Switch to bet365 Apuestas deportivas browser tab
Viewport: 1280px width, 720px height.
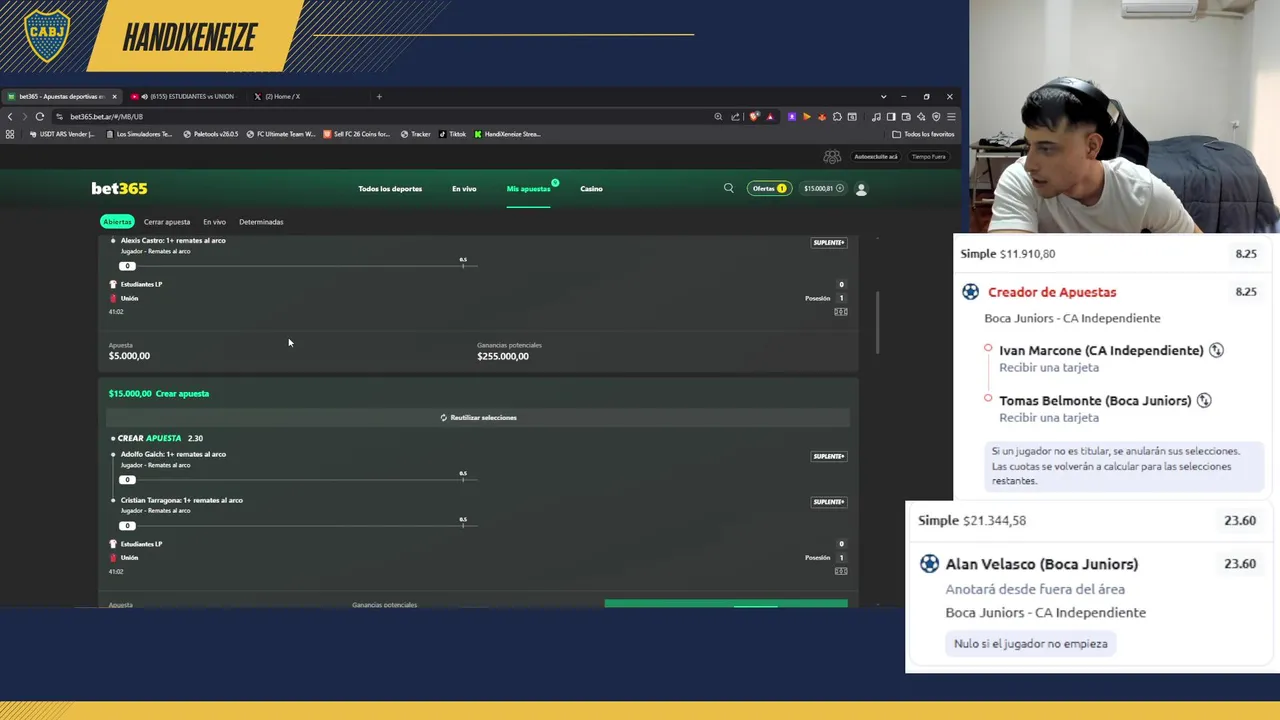61,97
